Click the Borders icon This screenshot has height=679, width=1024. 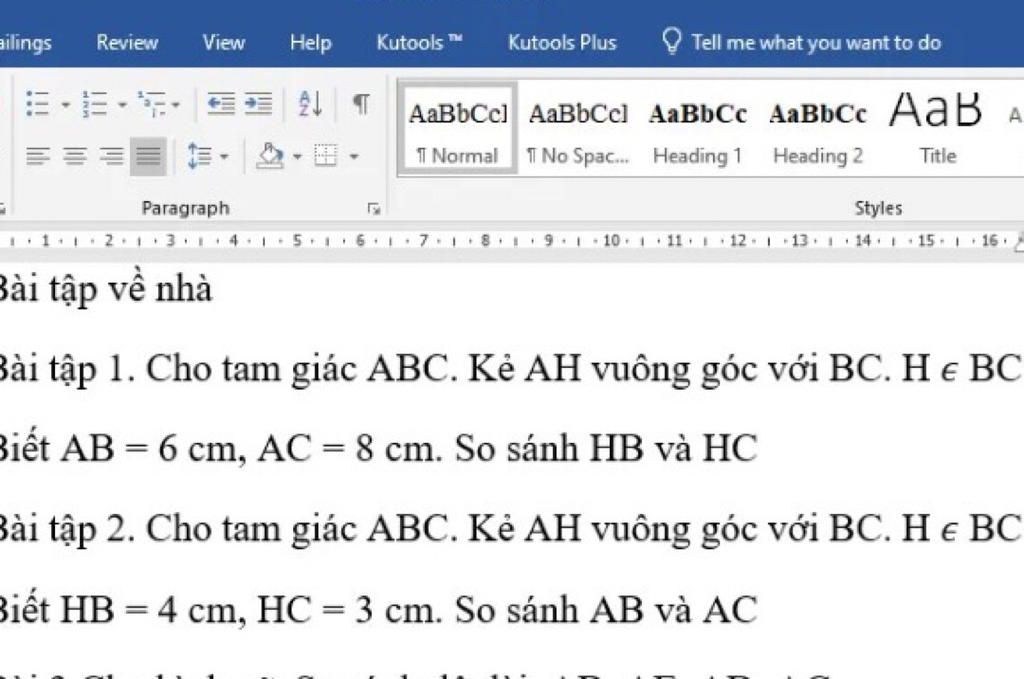325,155
